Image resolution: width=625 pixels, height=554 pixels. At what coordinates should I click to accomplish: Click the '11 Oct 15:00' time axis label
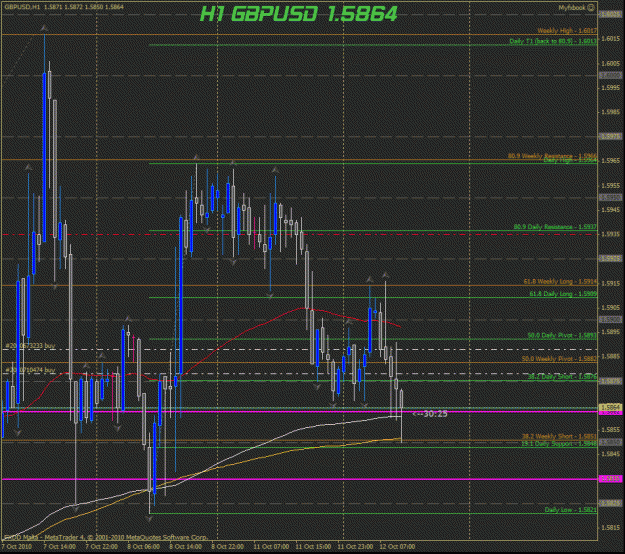tap(313, 546)
